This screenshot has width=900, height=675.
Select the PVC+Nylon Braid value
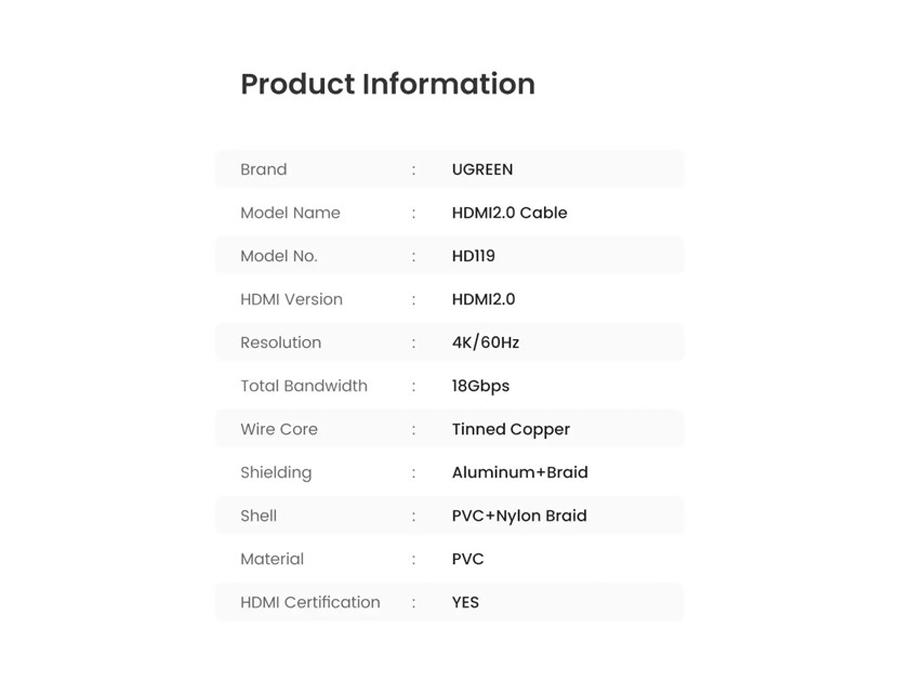[519, 516]
